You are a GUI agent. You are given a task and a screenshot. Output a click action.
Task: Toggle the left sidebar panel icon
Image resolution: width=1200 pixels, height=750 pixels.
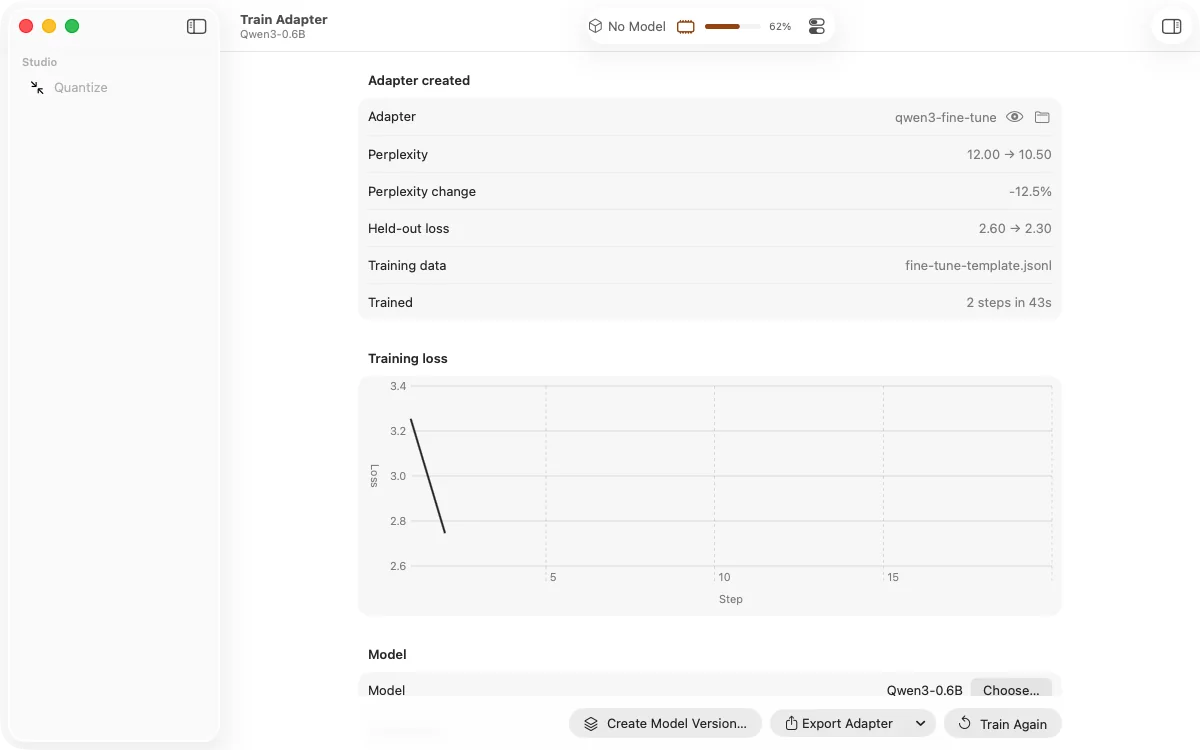click(197, 27)
